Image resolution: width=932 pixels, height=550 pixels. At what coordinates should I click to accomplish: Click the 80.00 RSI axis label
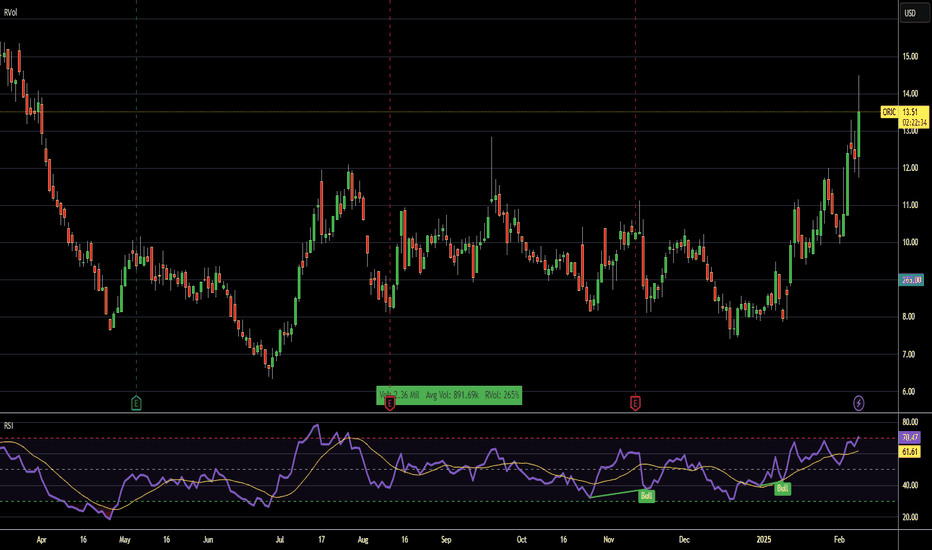(x=910, y=422)
